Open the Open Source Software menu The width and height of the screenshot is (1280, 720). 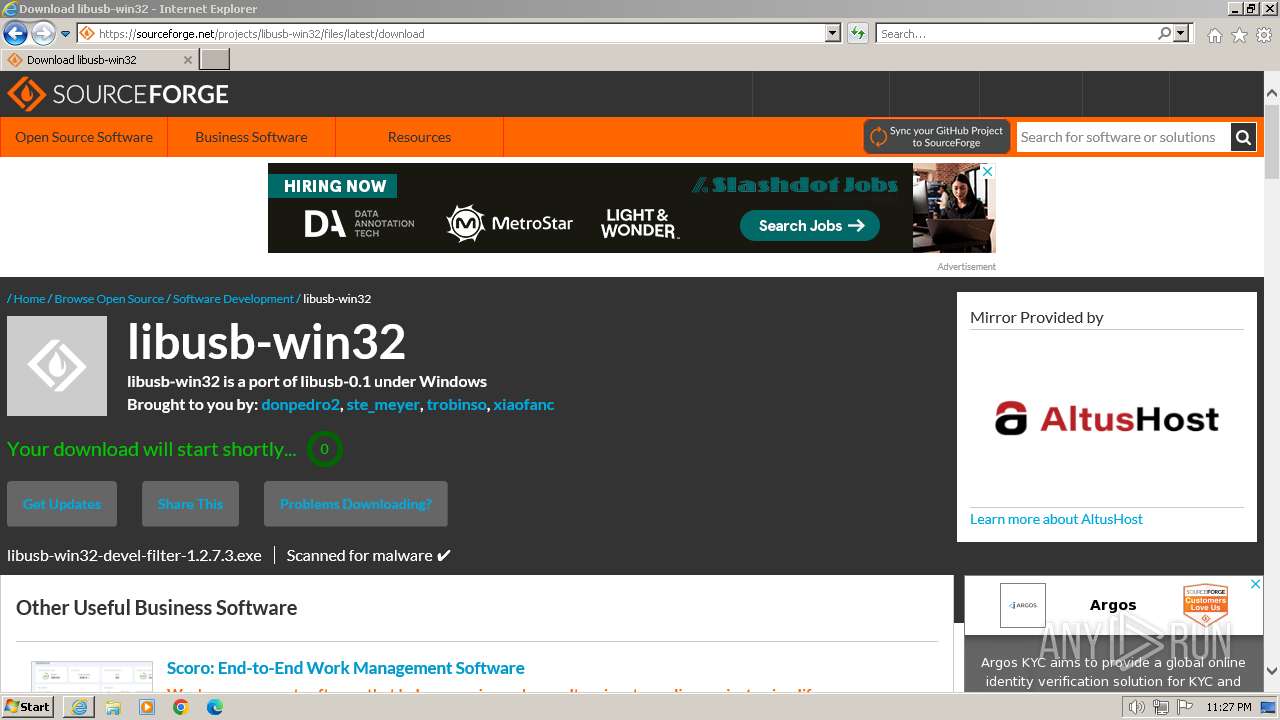84,137
